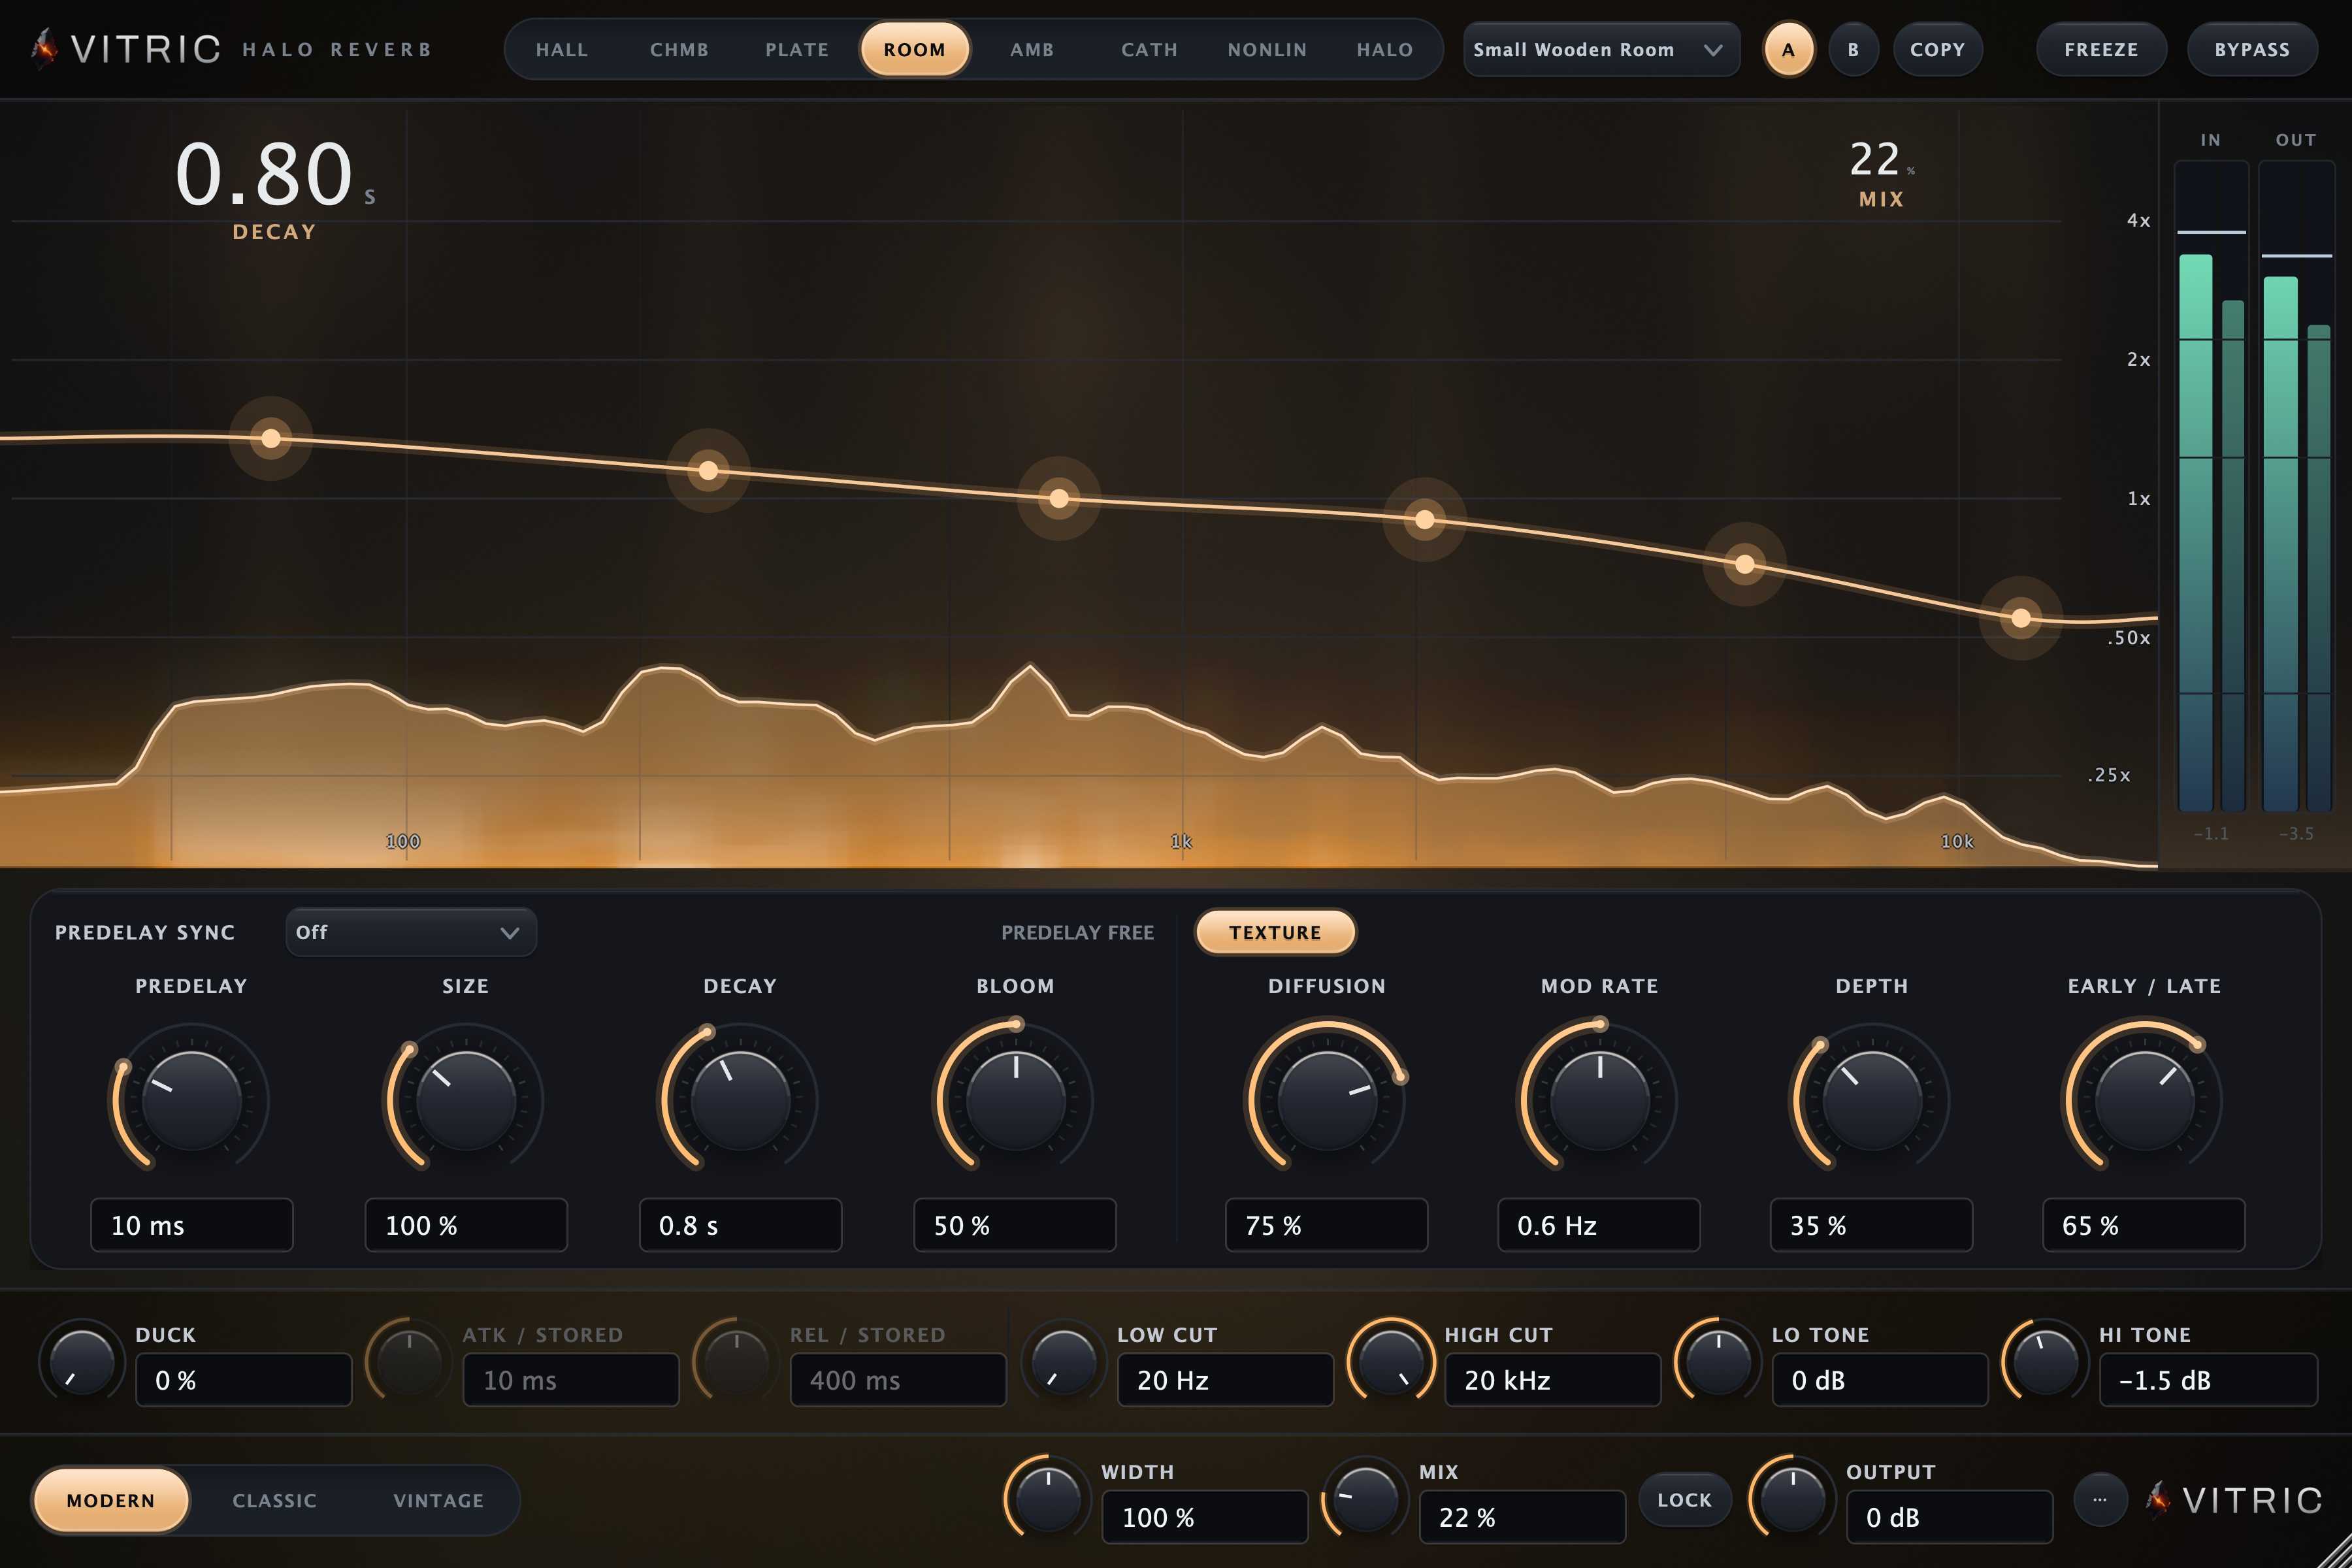The image size is (2352, 1568).
Task: Open the three-dots more options button
Action: 2099,1499
